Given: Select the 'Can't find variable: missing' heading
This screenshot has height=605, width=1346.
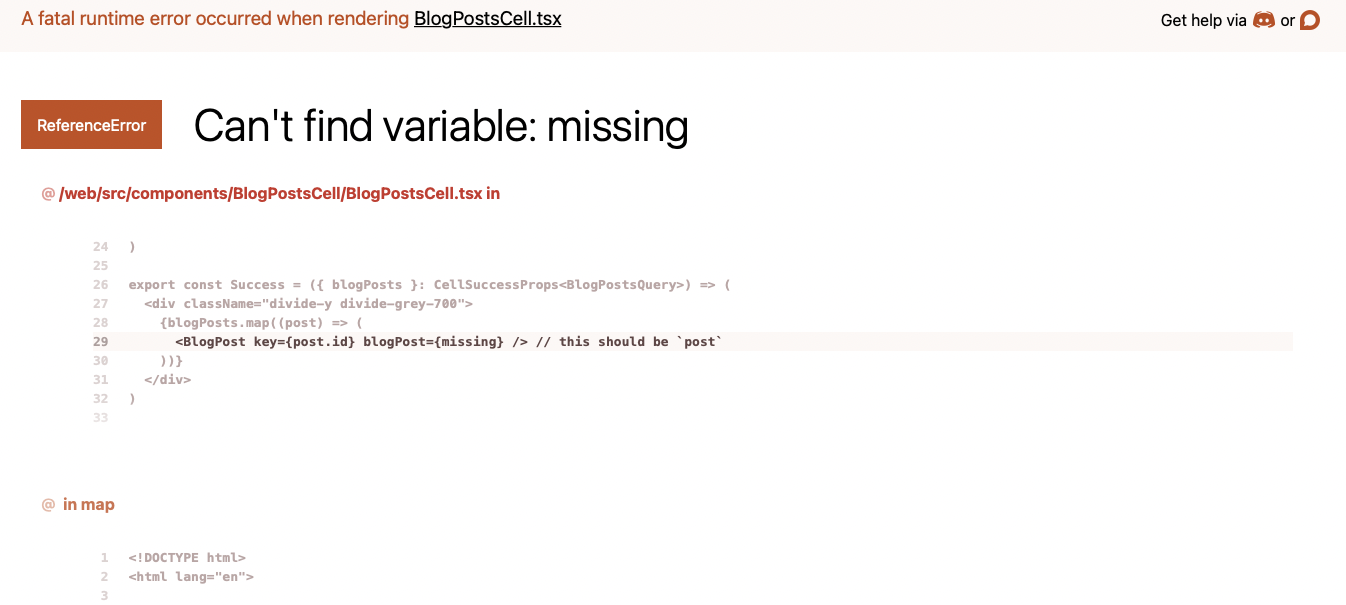Looking at the screenshot, I should point(441,126).
